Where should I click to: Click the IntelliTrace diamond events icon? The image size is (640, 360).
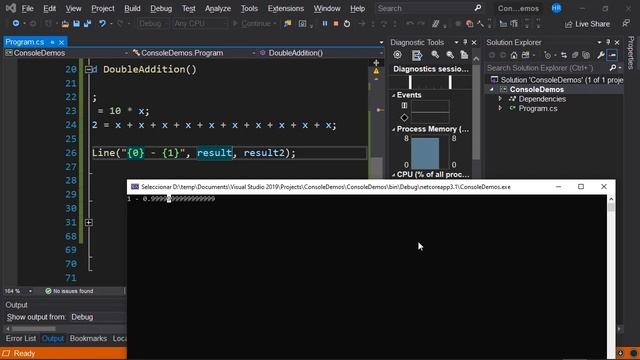(404, 118)
